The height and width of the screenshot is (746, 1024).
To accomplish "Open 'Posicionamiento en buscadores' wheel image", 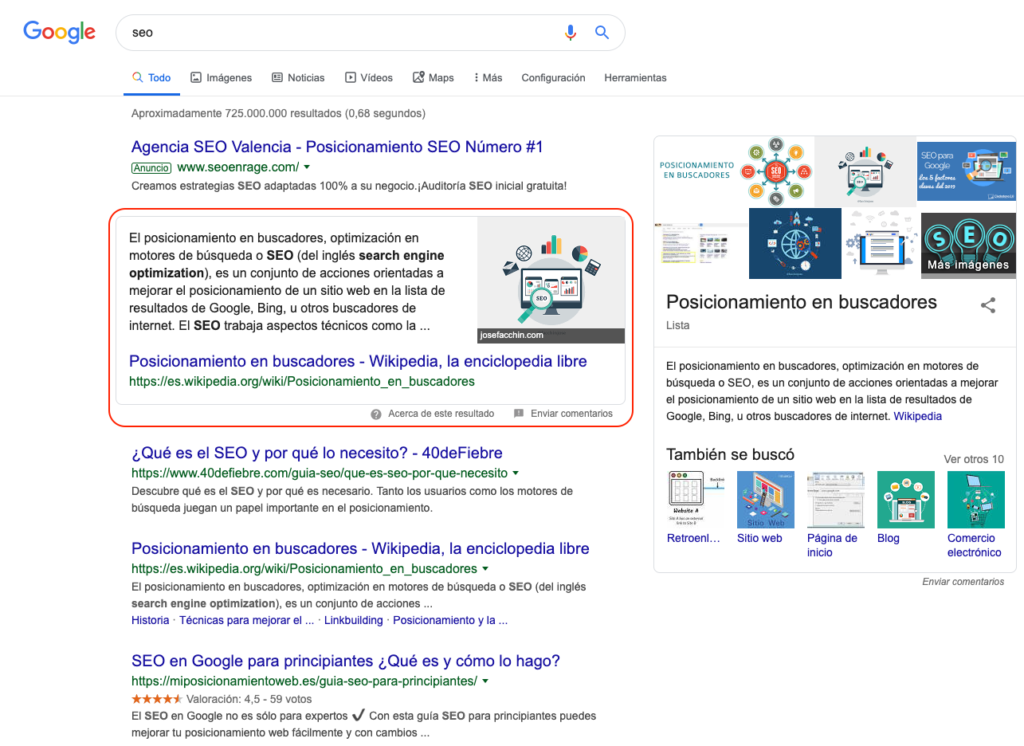I will (x=734, y=171).
